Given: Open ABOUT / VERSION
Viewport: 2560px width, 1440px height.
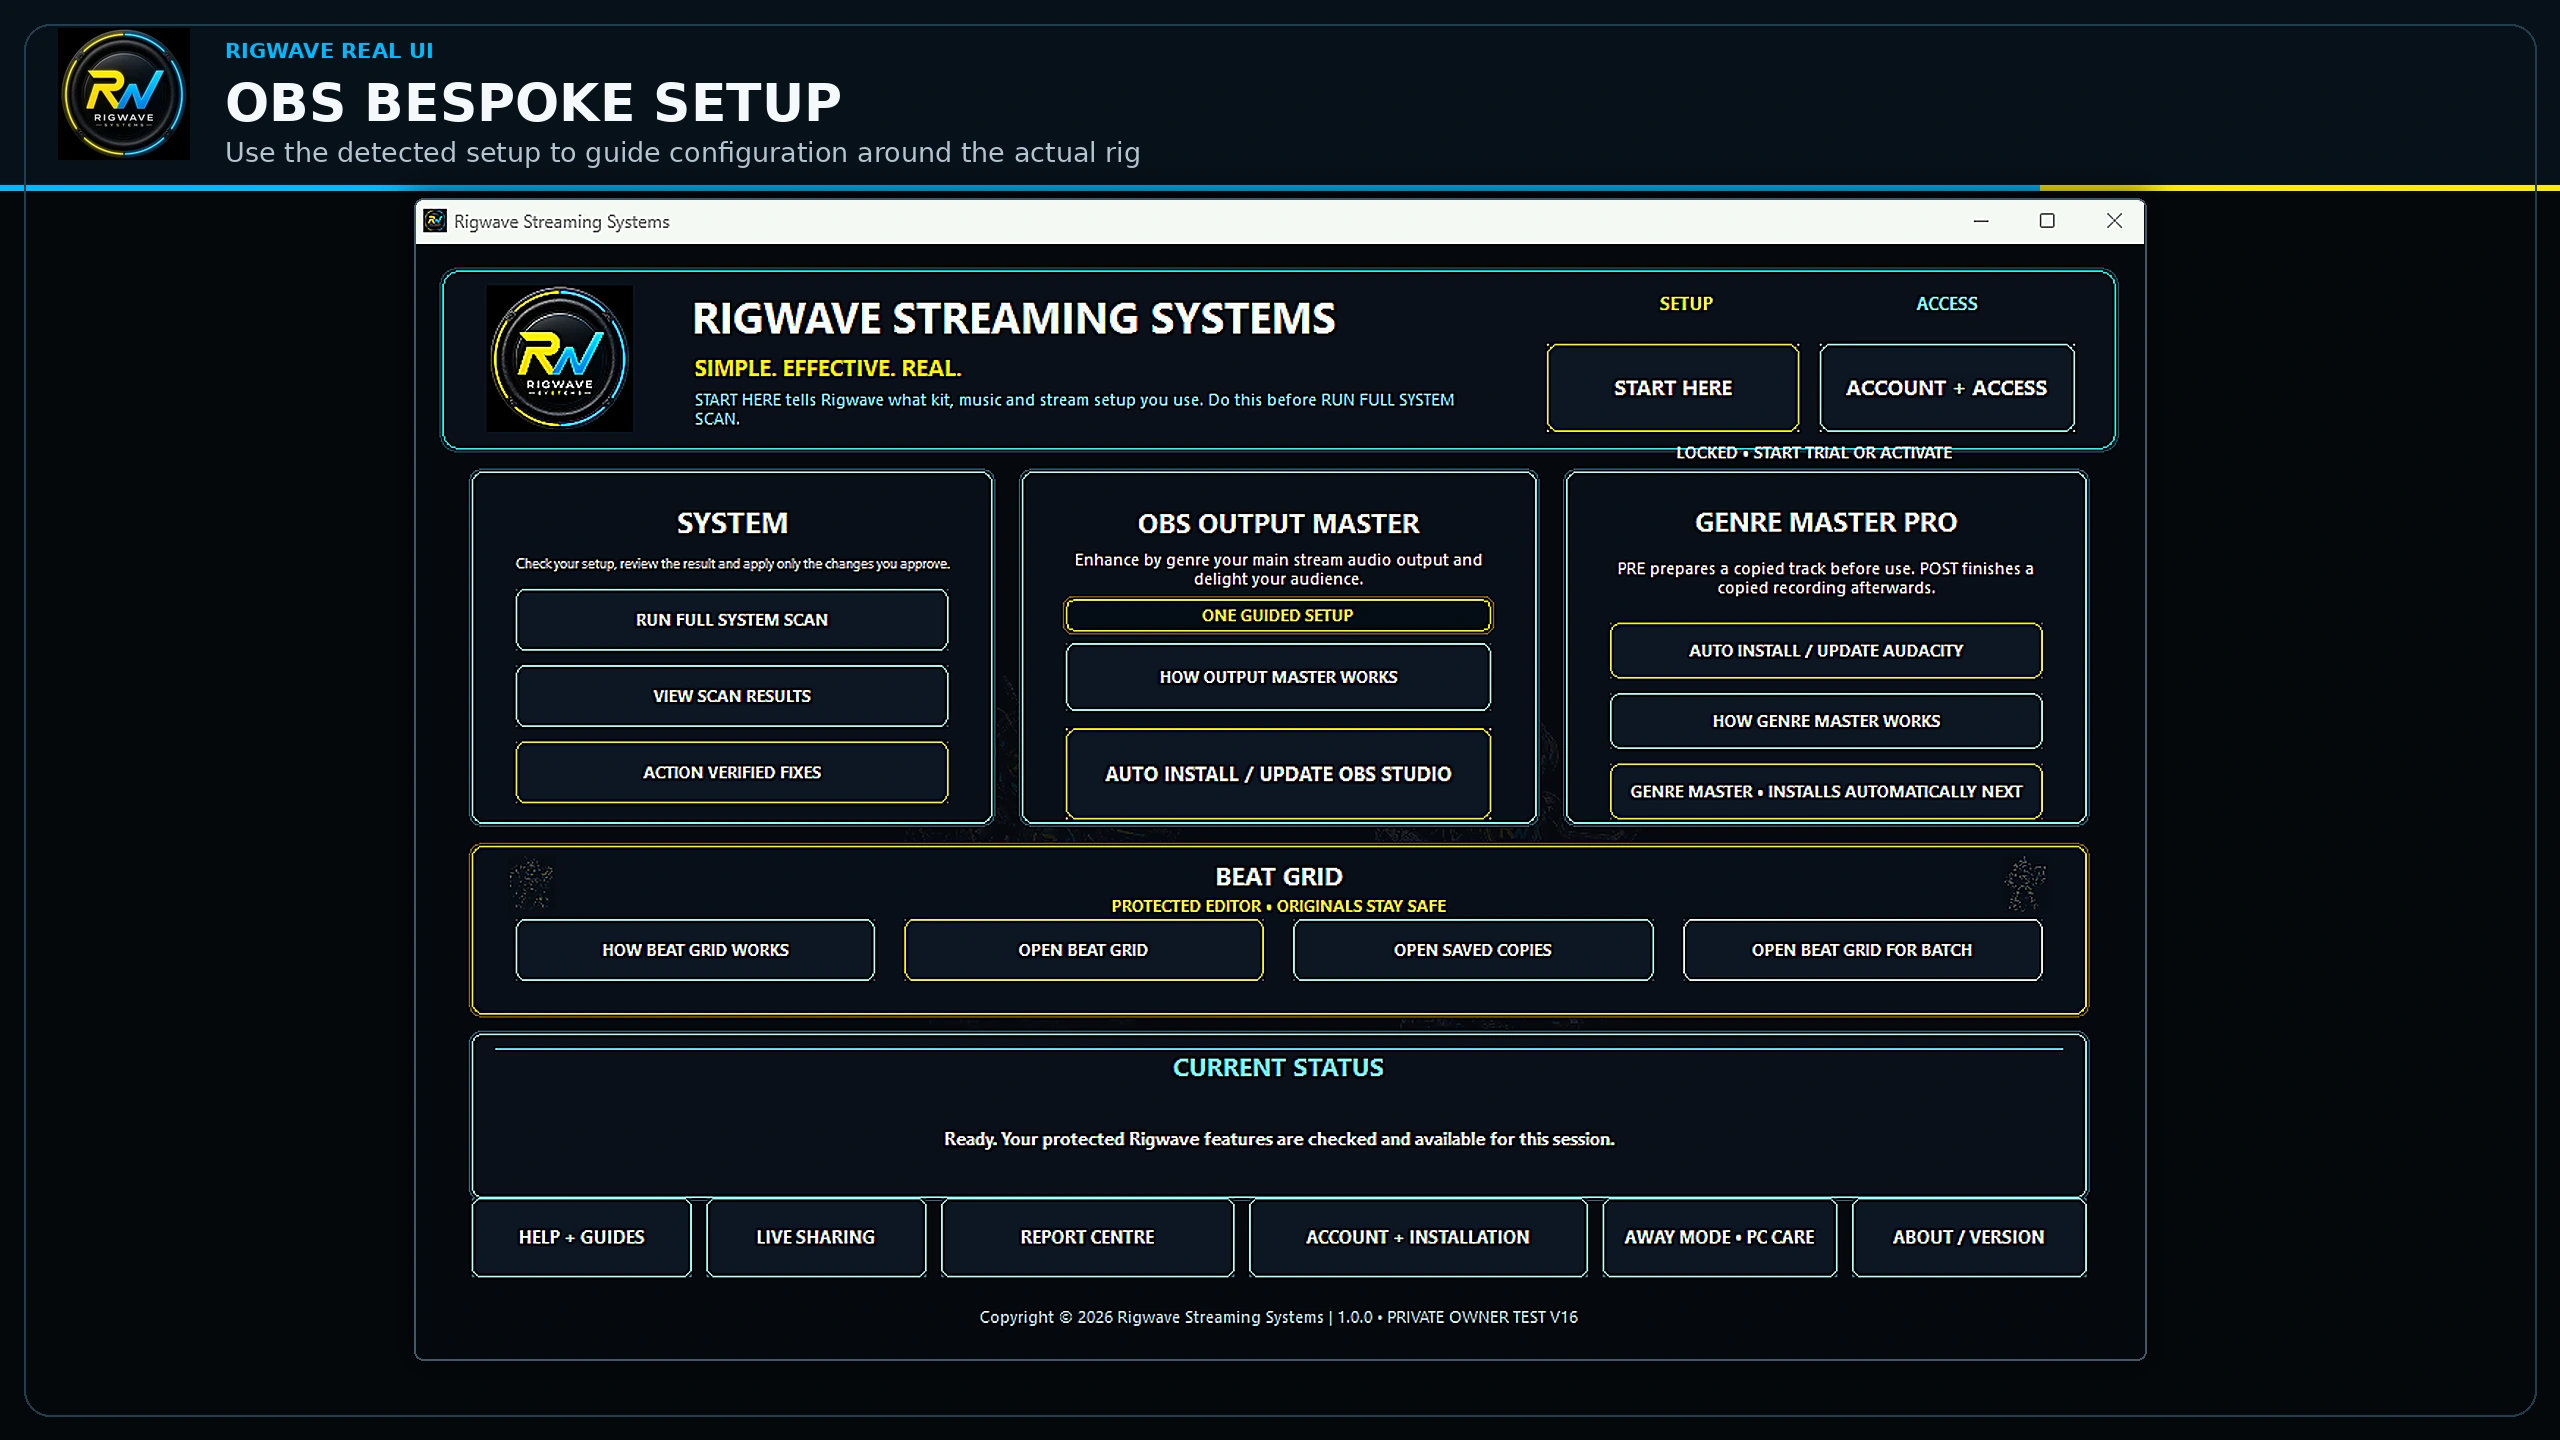Looking at the screenshot, I should tap(1969, 1237).
